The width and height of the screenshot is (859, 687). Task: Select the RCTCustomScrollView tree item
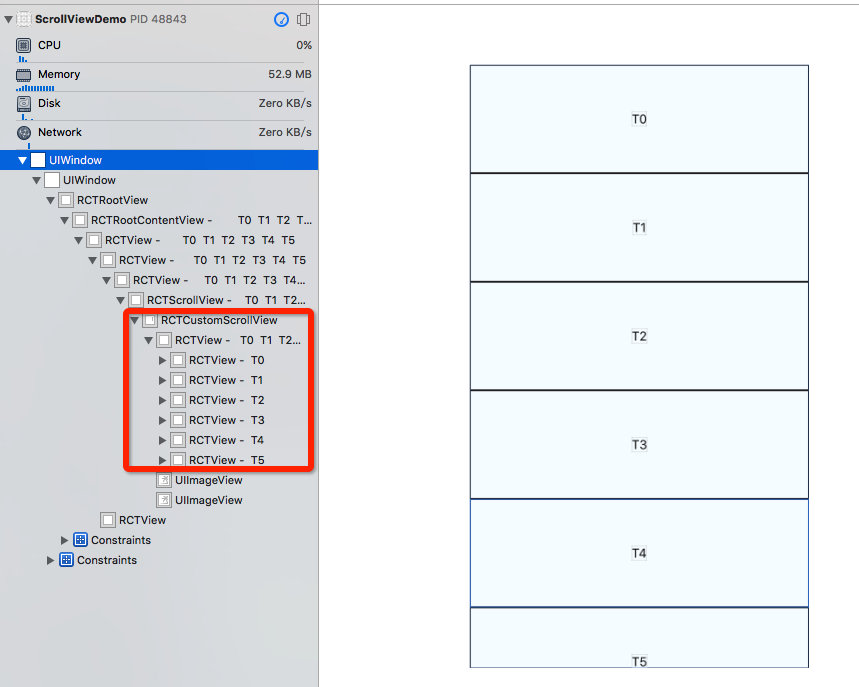tap(159, 320)
